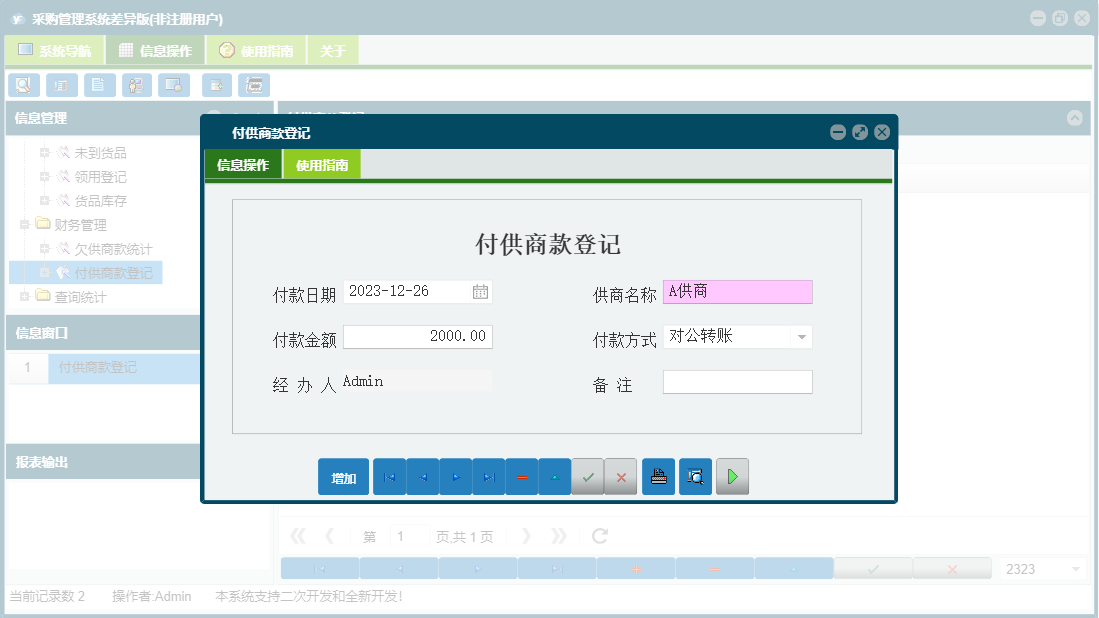Select the magnifier search icon in the toolbar
Viewport: 1099px width, 618px height.
coord(23,85)
